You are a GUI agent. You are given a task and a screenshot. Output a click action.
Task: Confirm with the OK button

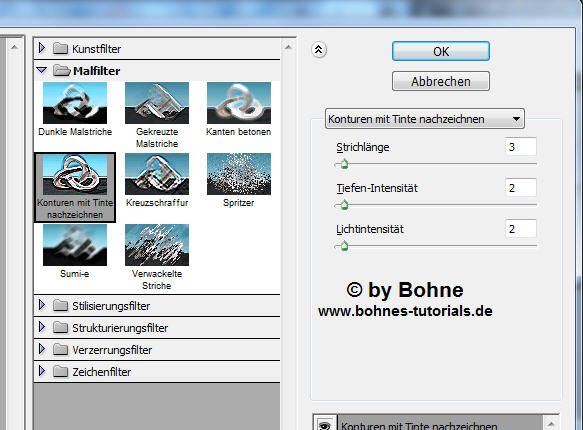coord(441,51)
